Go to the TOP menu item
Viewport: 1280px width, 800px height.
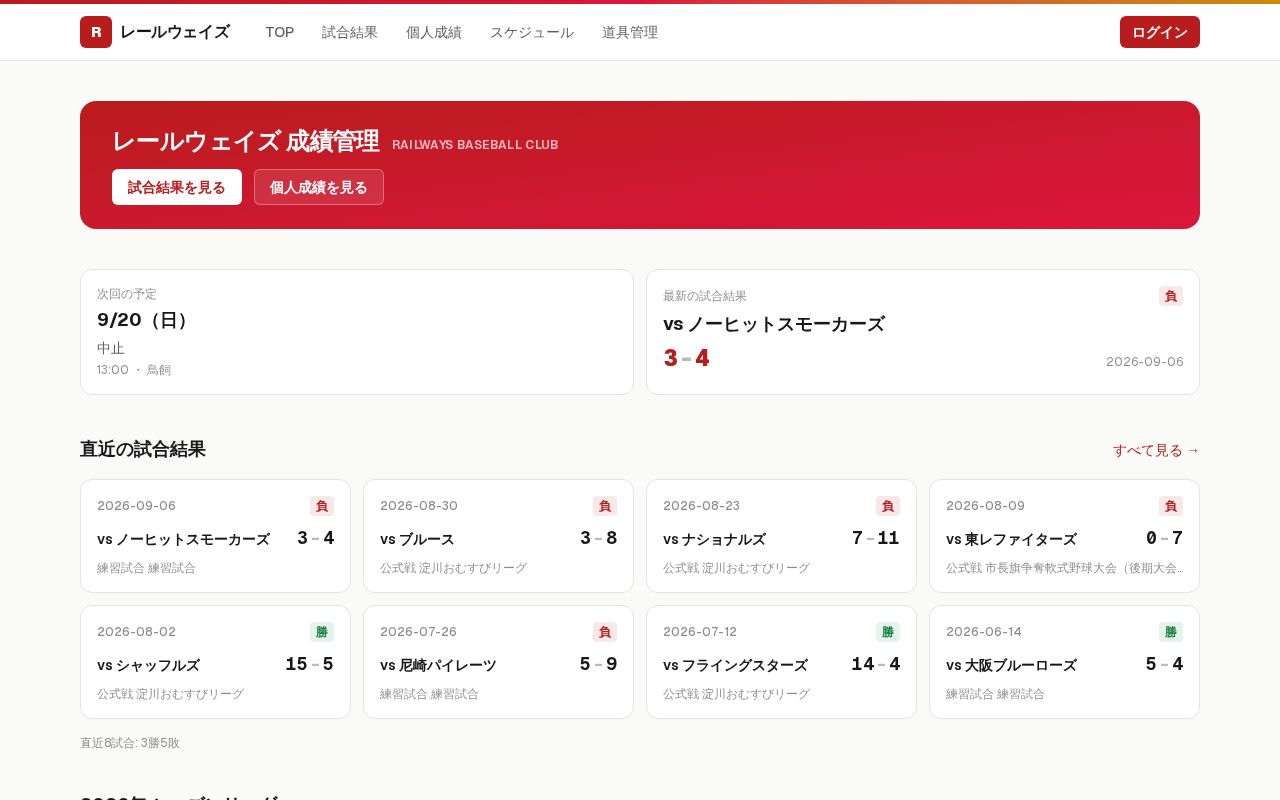(280, 32)
